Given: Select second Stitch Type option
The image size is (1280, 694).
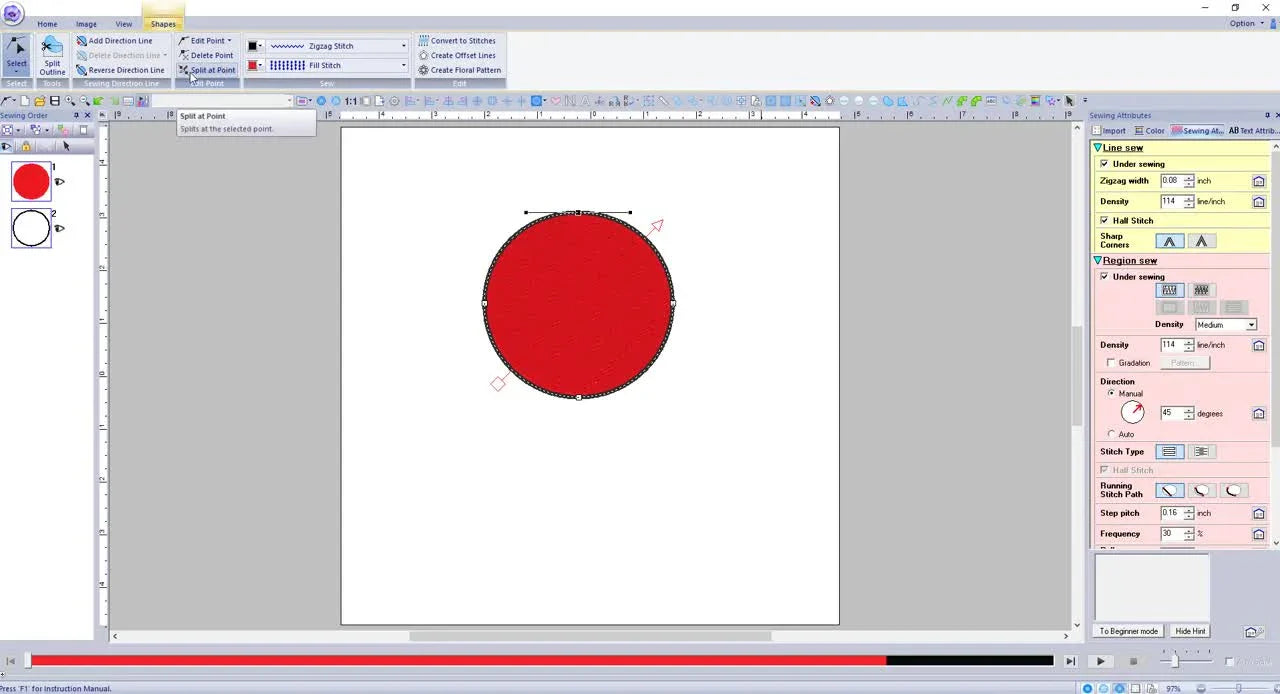Looking at the screenshot, I should (x=1201, y=452).
